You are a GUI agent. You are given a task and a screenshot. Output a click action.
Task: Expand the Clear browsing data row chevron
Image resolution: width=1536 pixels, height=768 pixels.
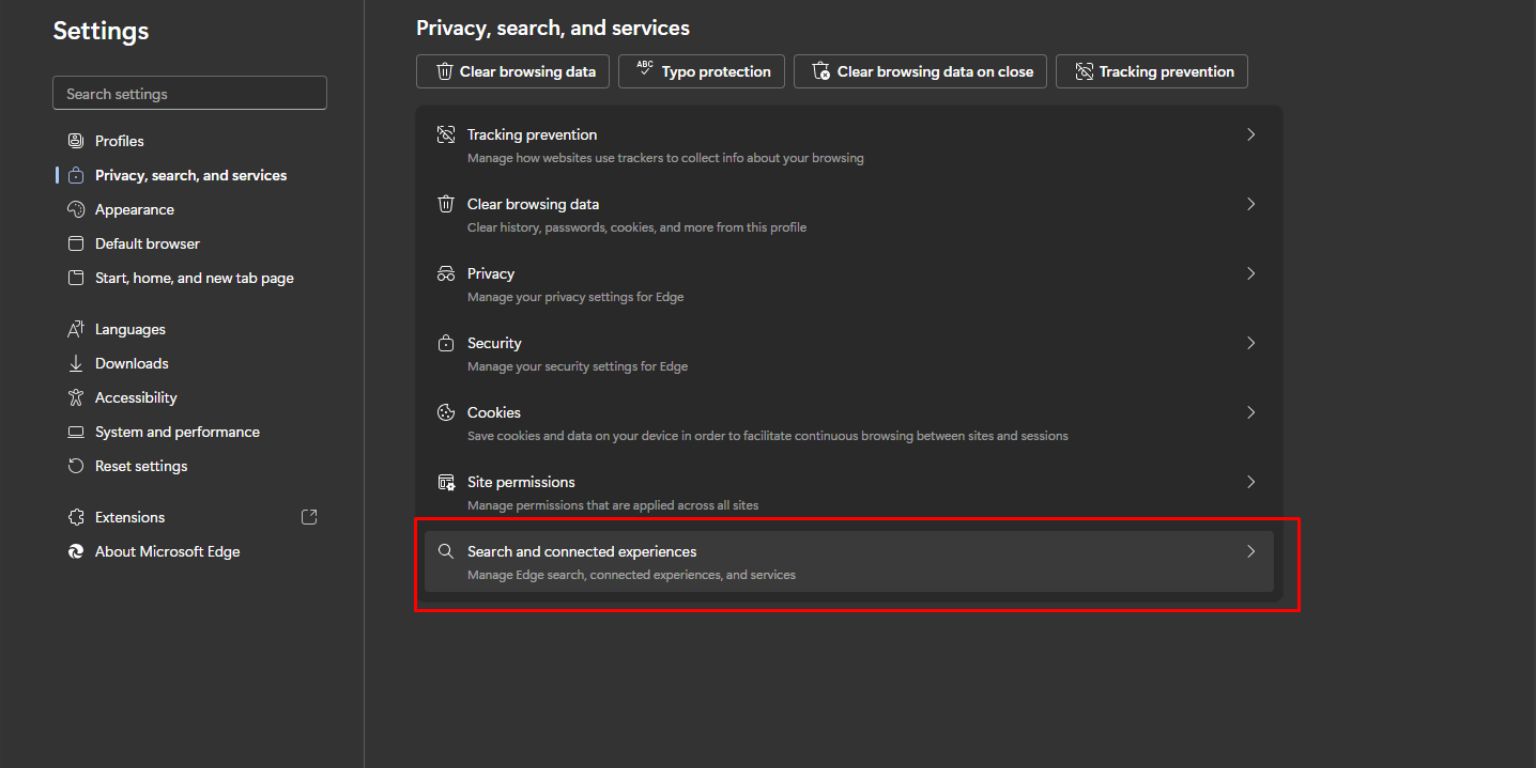point(1250,204)
